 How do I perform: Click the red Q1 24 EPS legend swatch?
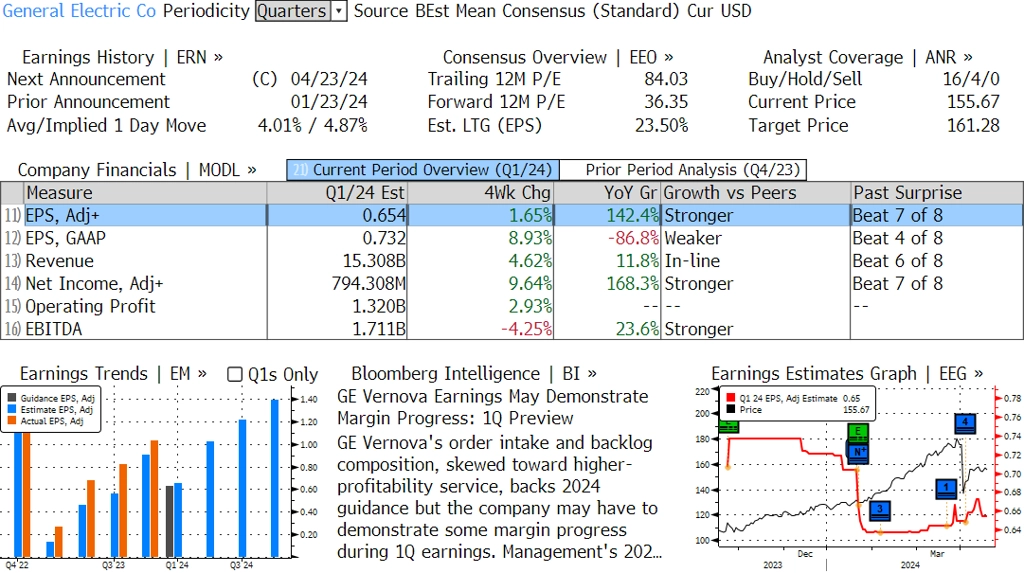tap(730, 398)
